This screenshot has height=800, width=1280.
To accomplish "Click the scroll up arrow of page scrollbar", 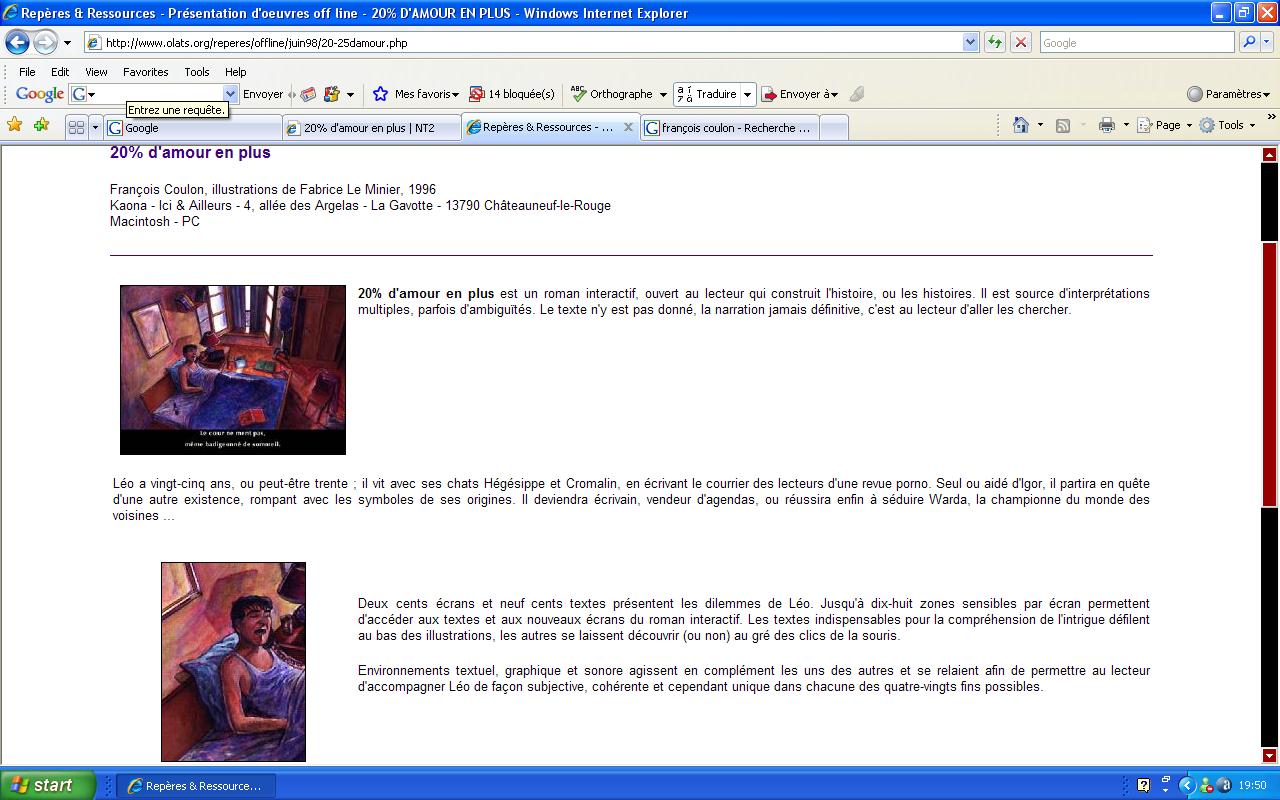I will pos(1270,154).
